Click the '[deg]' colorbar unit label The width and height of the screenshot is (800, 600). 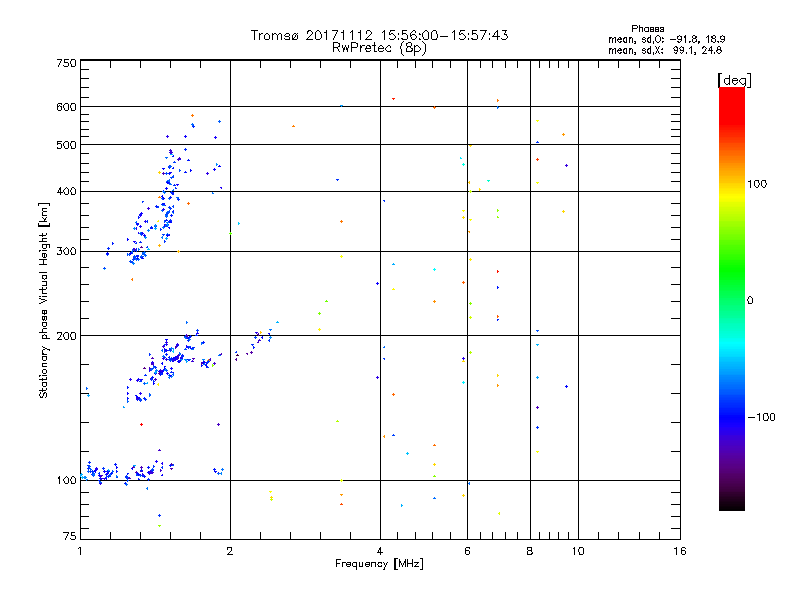coord(734,80)
